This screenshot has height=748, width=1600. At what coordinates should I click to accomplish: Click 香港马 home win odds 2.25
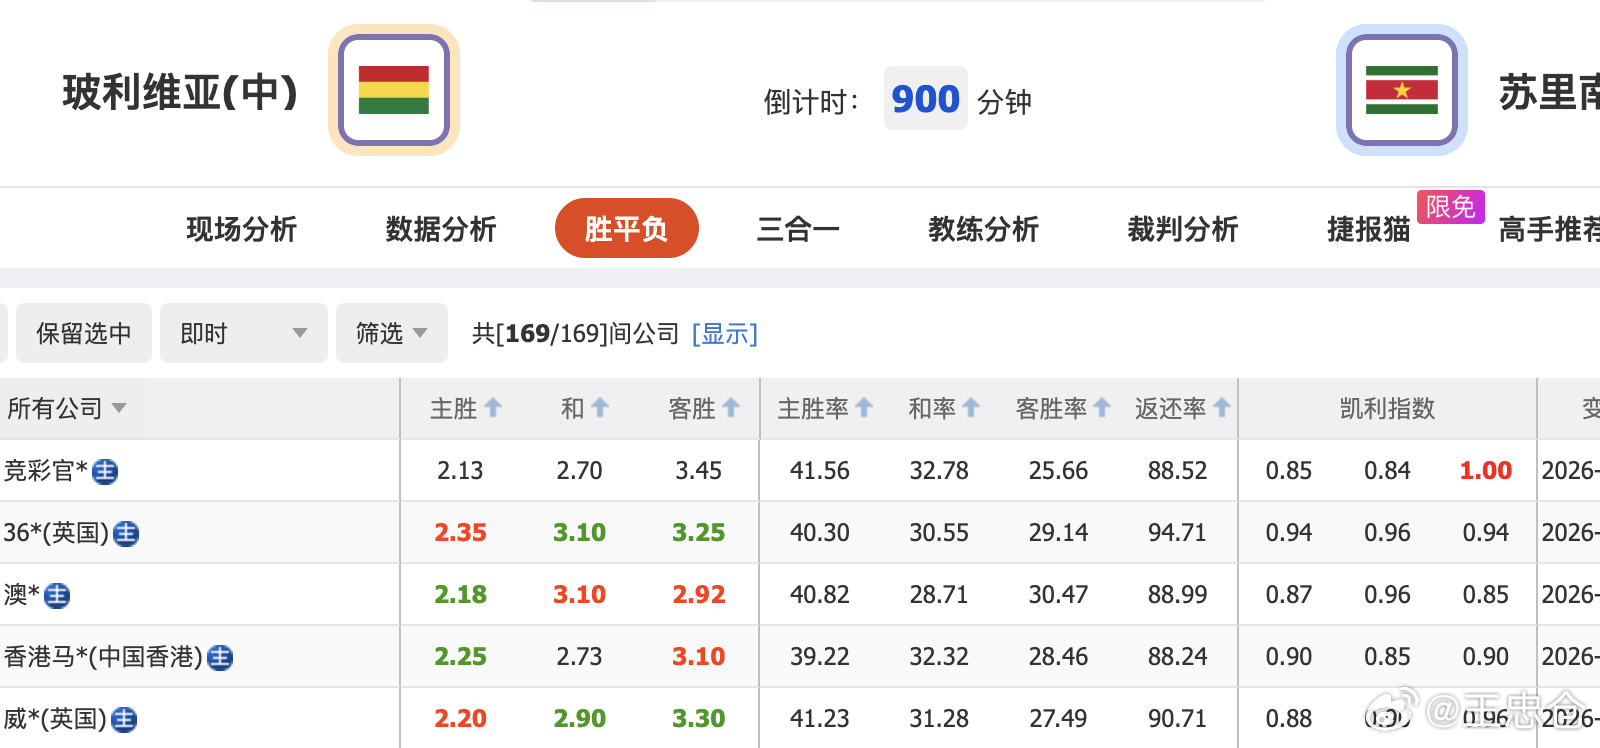[x=460, y=656]
